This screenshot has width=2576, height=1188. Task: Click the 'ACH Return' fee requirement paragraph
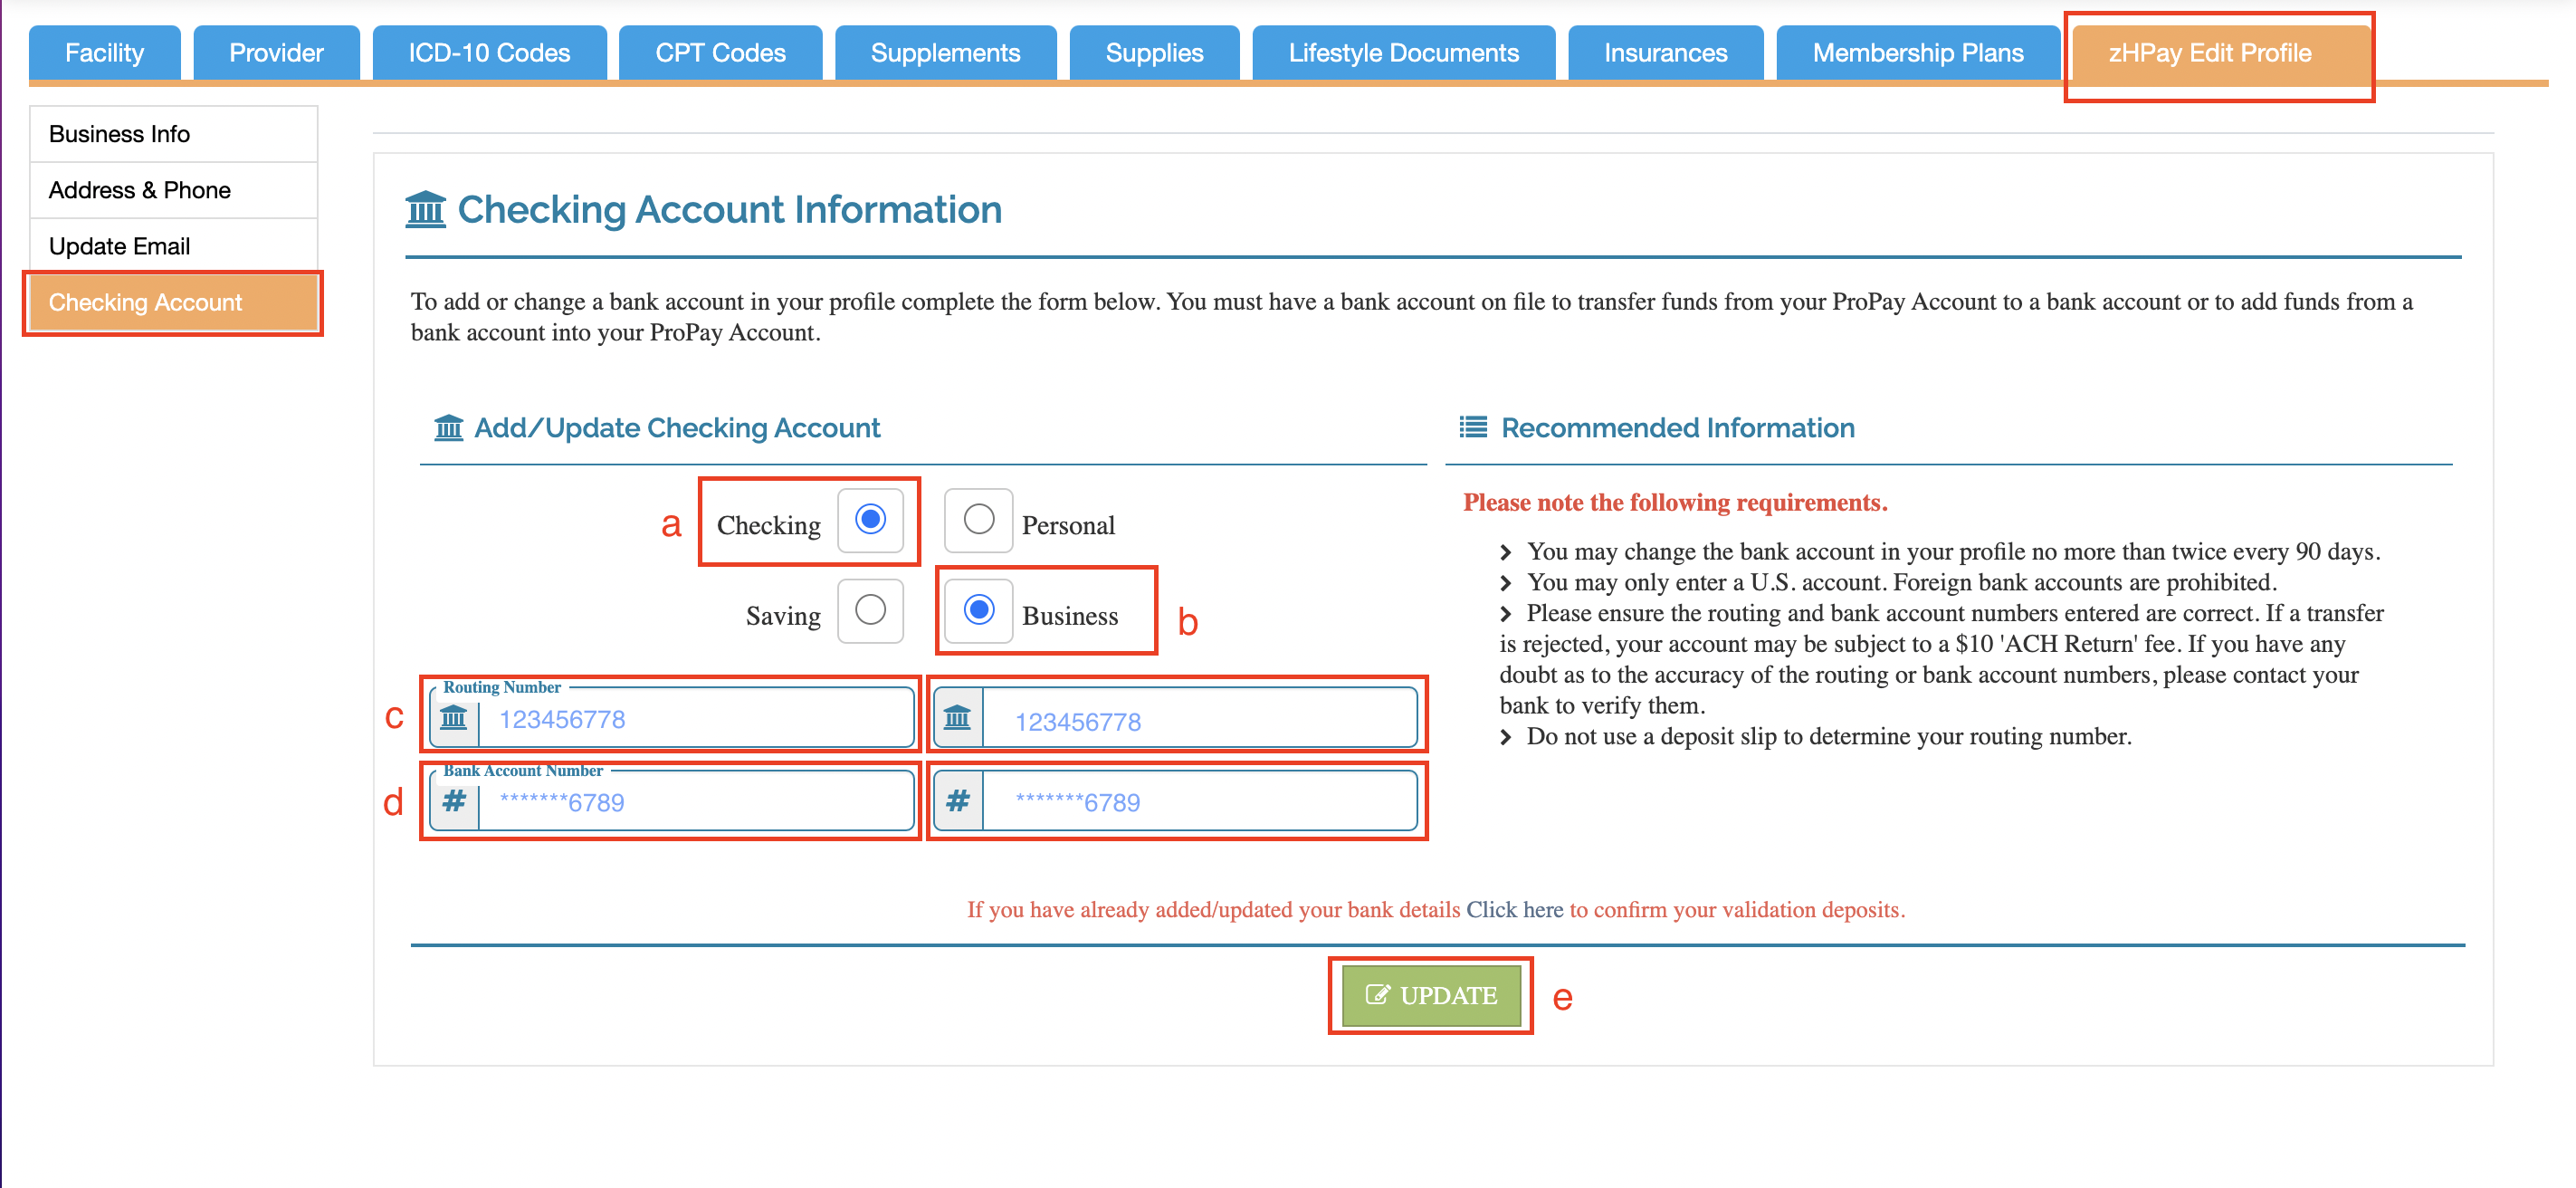click(1941, 659)
